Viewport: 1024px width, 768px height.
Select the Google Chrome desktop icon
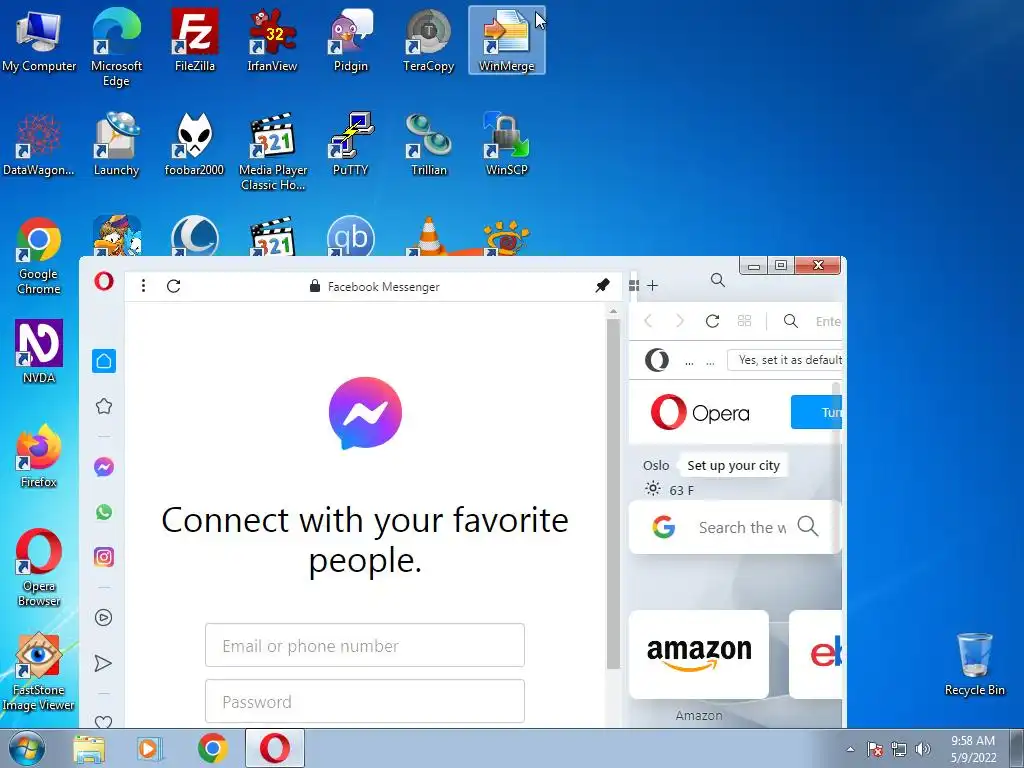click(x=39, y=255)
